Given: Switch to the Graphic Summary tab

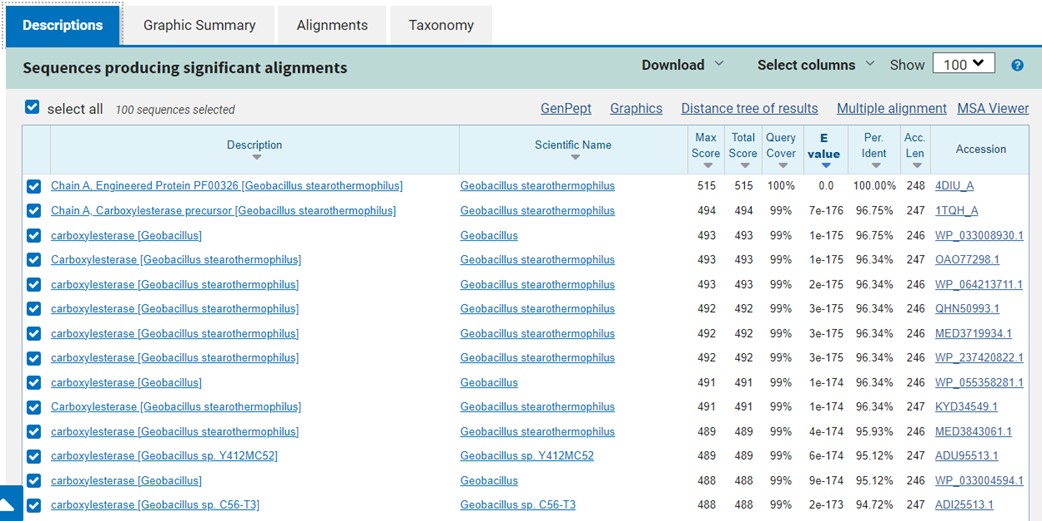Looking at the screenshot, I should click(x=199, y=25).
